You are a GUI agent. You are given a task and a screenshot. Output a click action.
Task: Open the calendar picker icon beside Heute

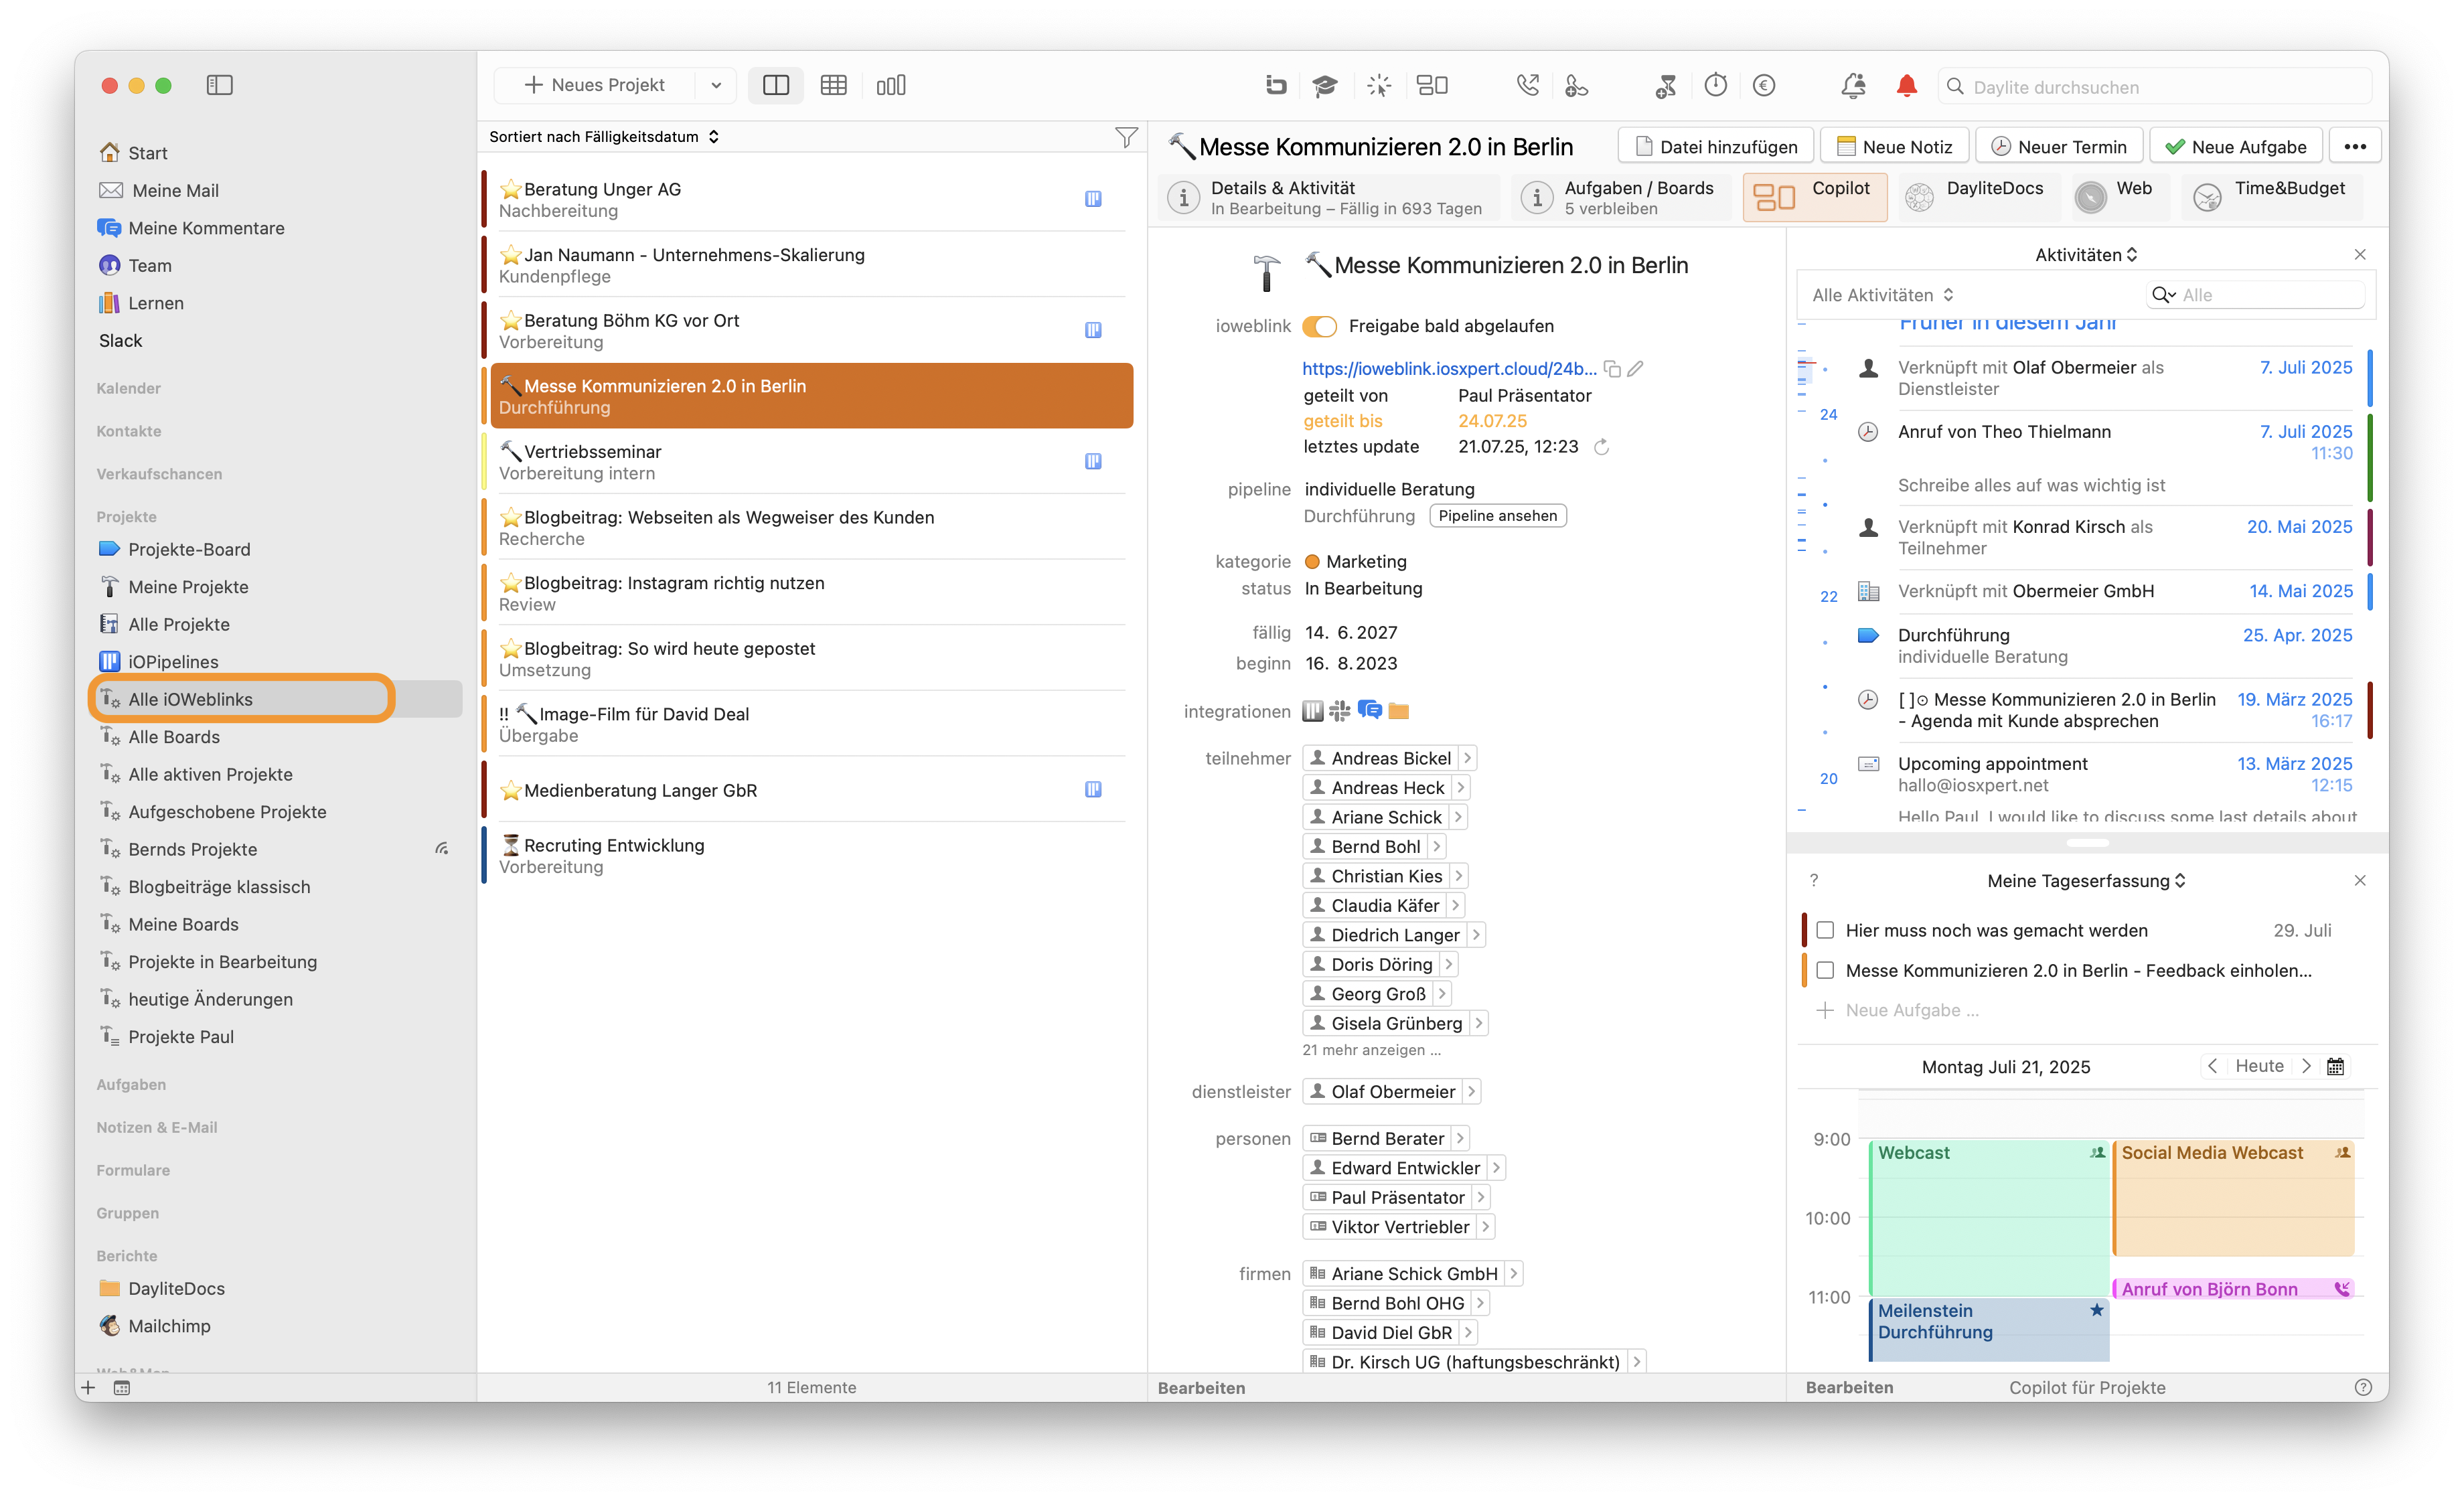click(x=2335, y=1067)
